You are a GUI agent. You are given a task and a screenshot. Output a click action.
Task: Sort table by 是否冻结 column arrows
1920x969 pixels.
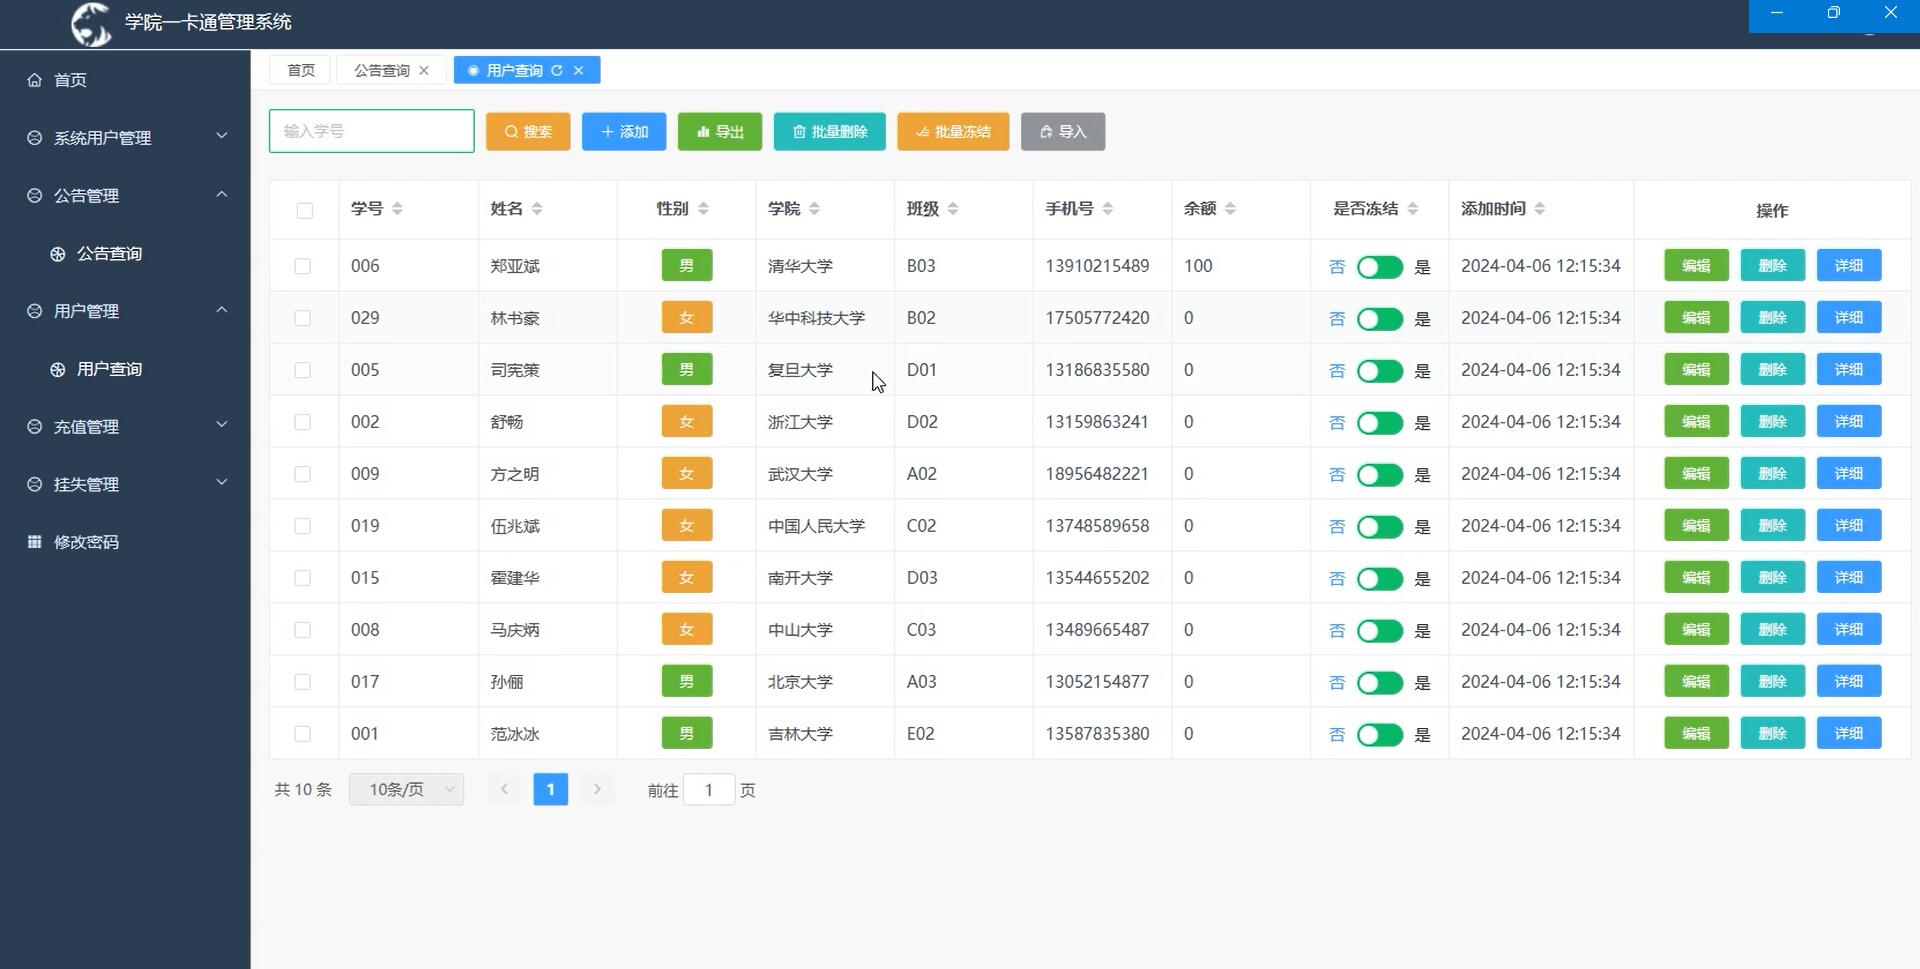(1412, 208)
